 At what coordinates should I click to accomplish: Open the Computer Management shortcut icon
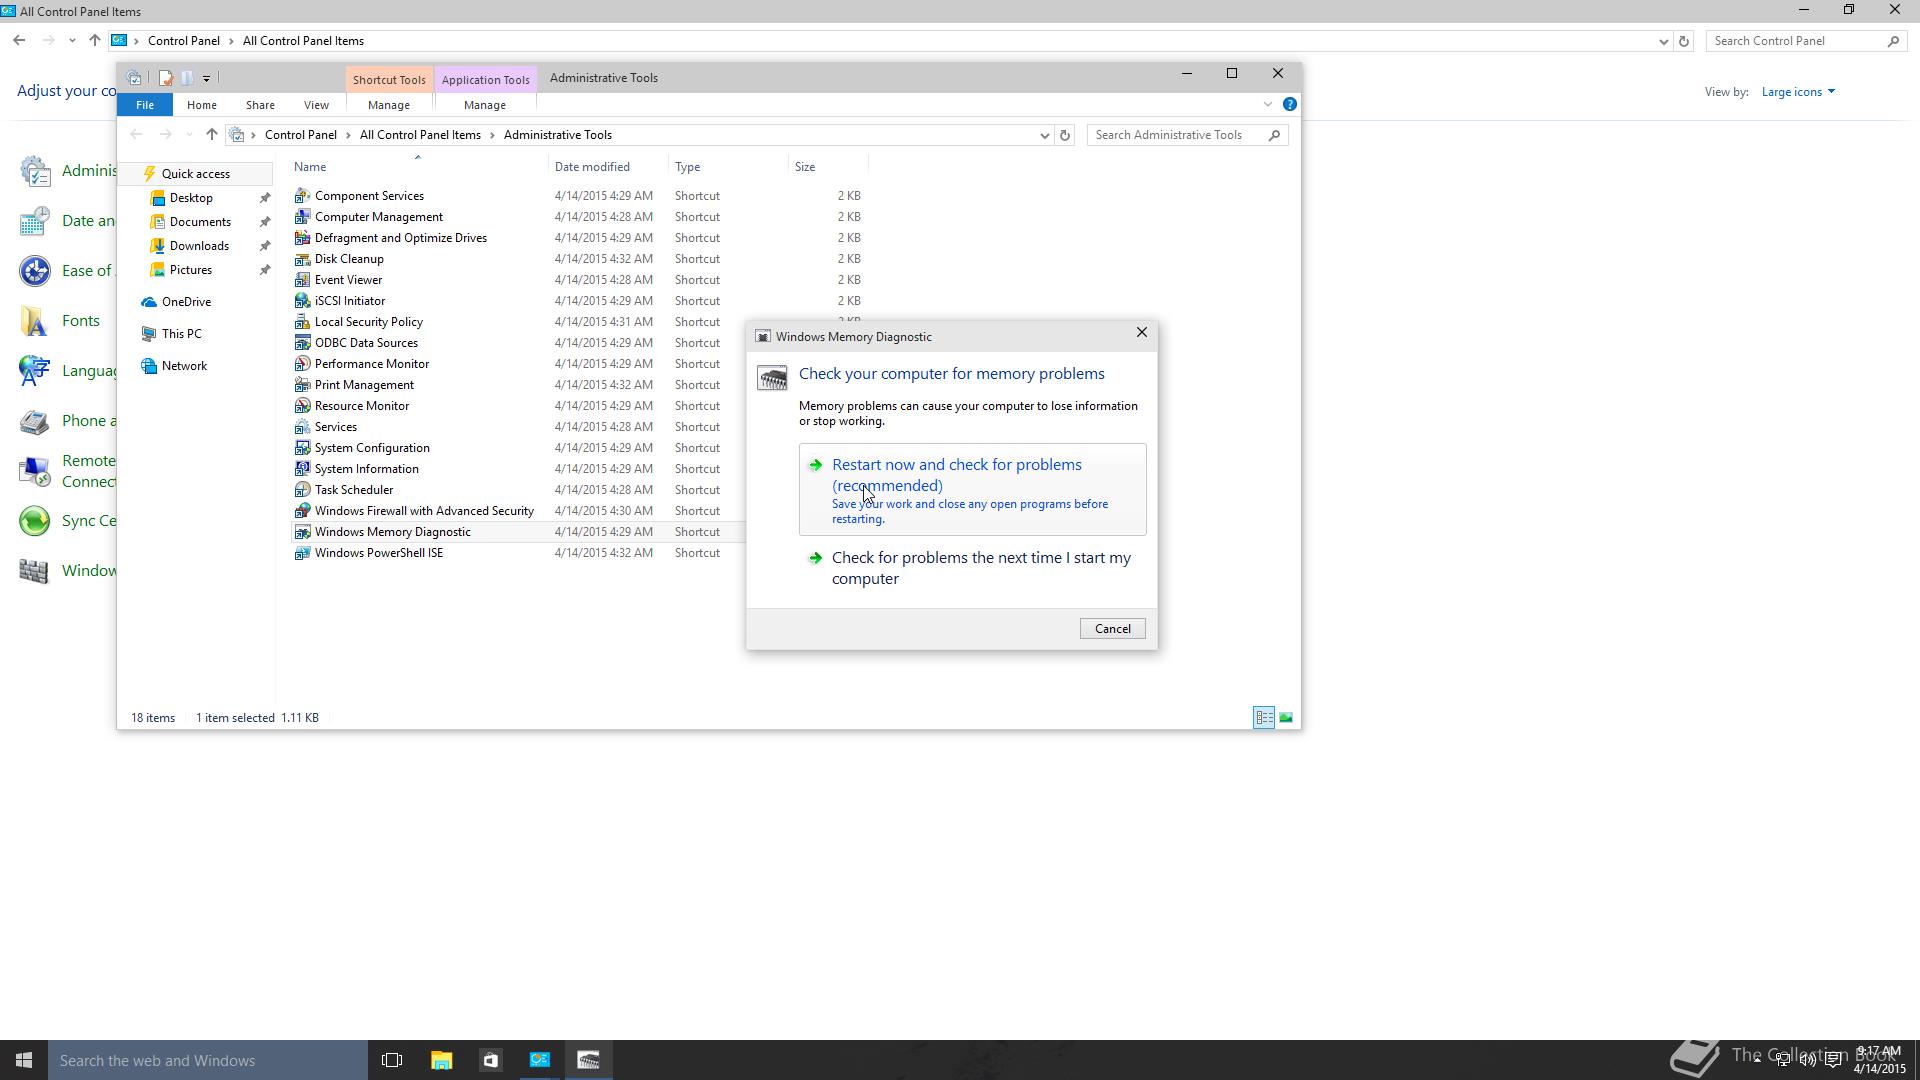(x=302, y=217)
